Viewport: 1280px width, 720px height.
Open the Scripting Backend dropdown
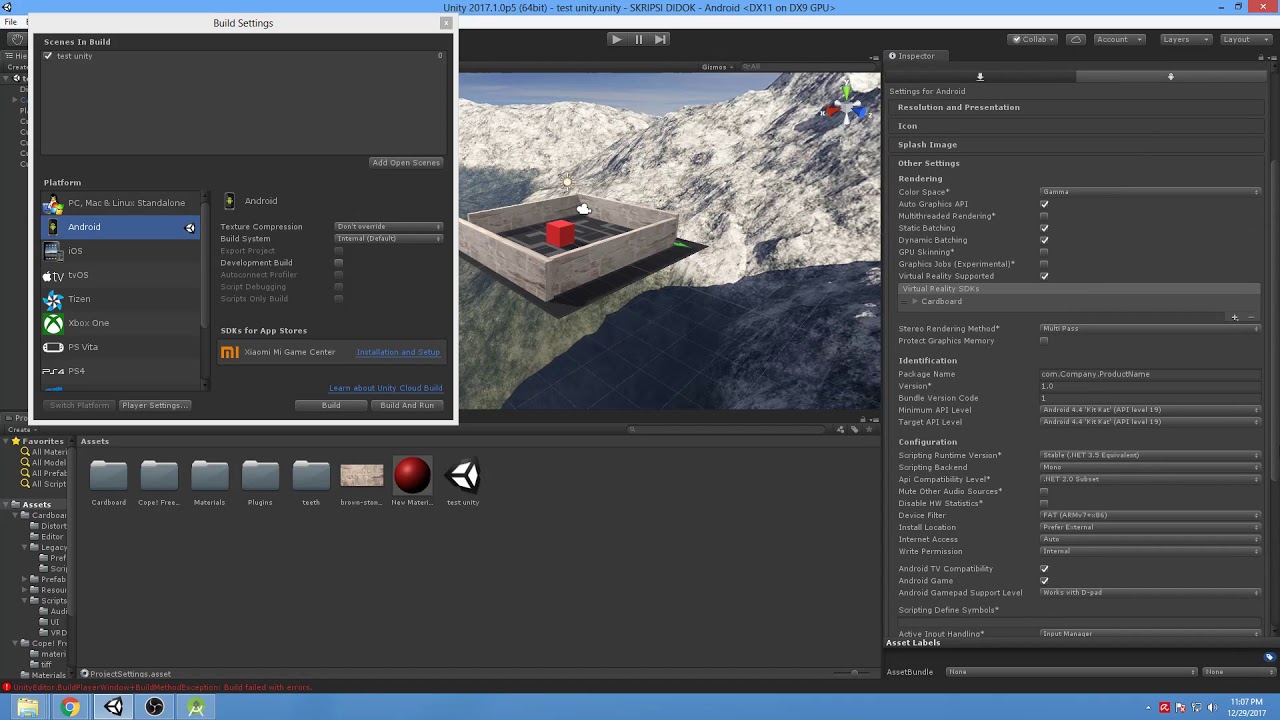1151,467
